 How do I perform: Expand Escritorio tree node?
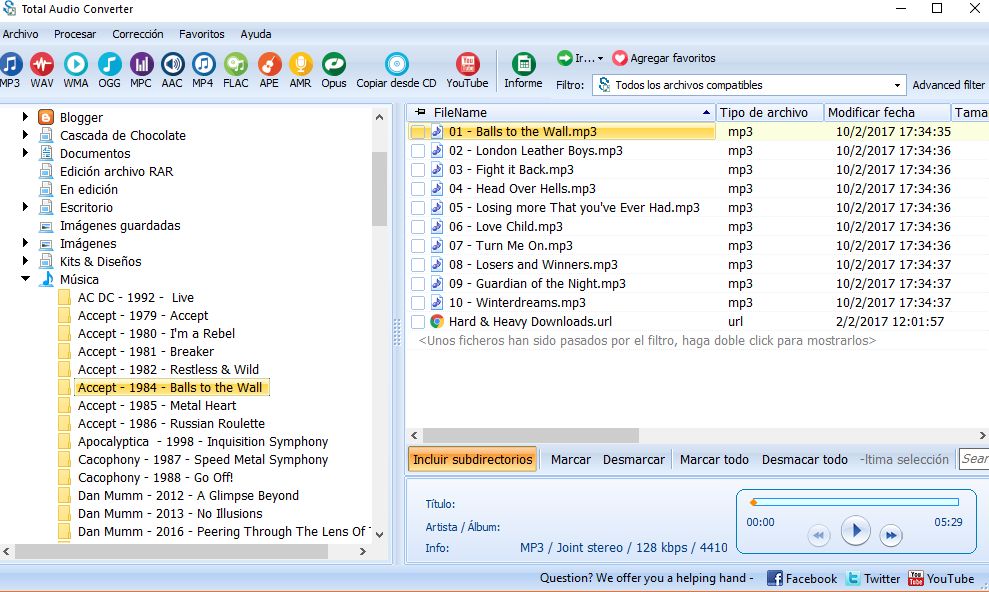pyautogui.click(x=25, y=207)
